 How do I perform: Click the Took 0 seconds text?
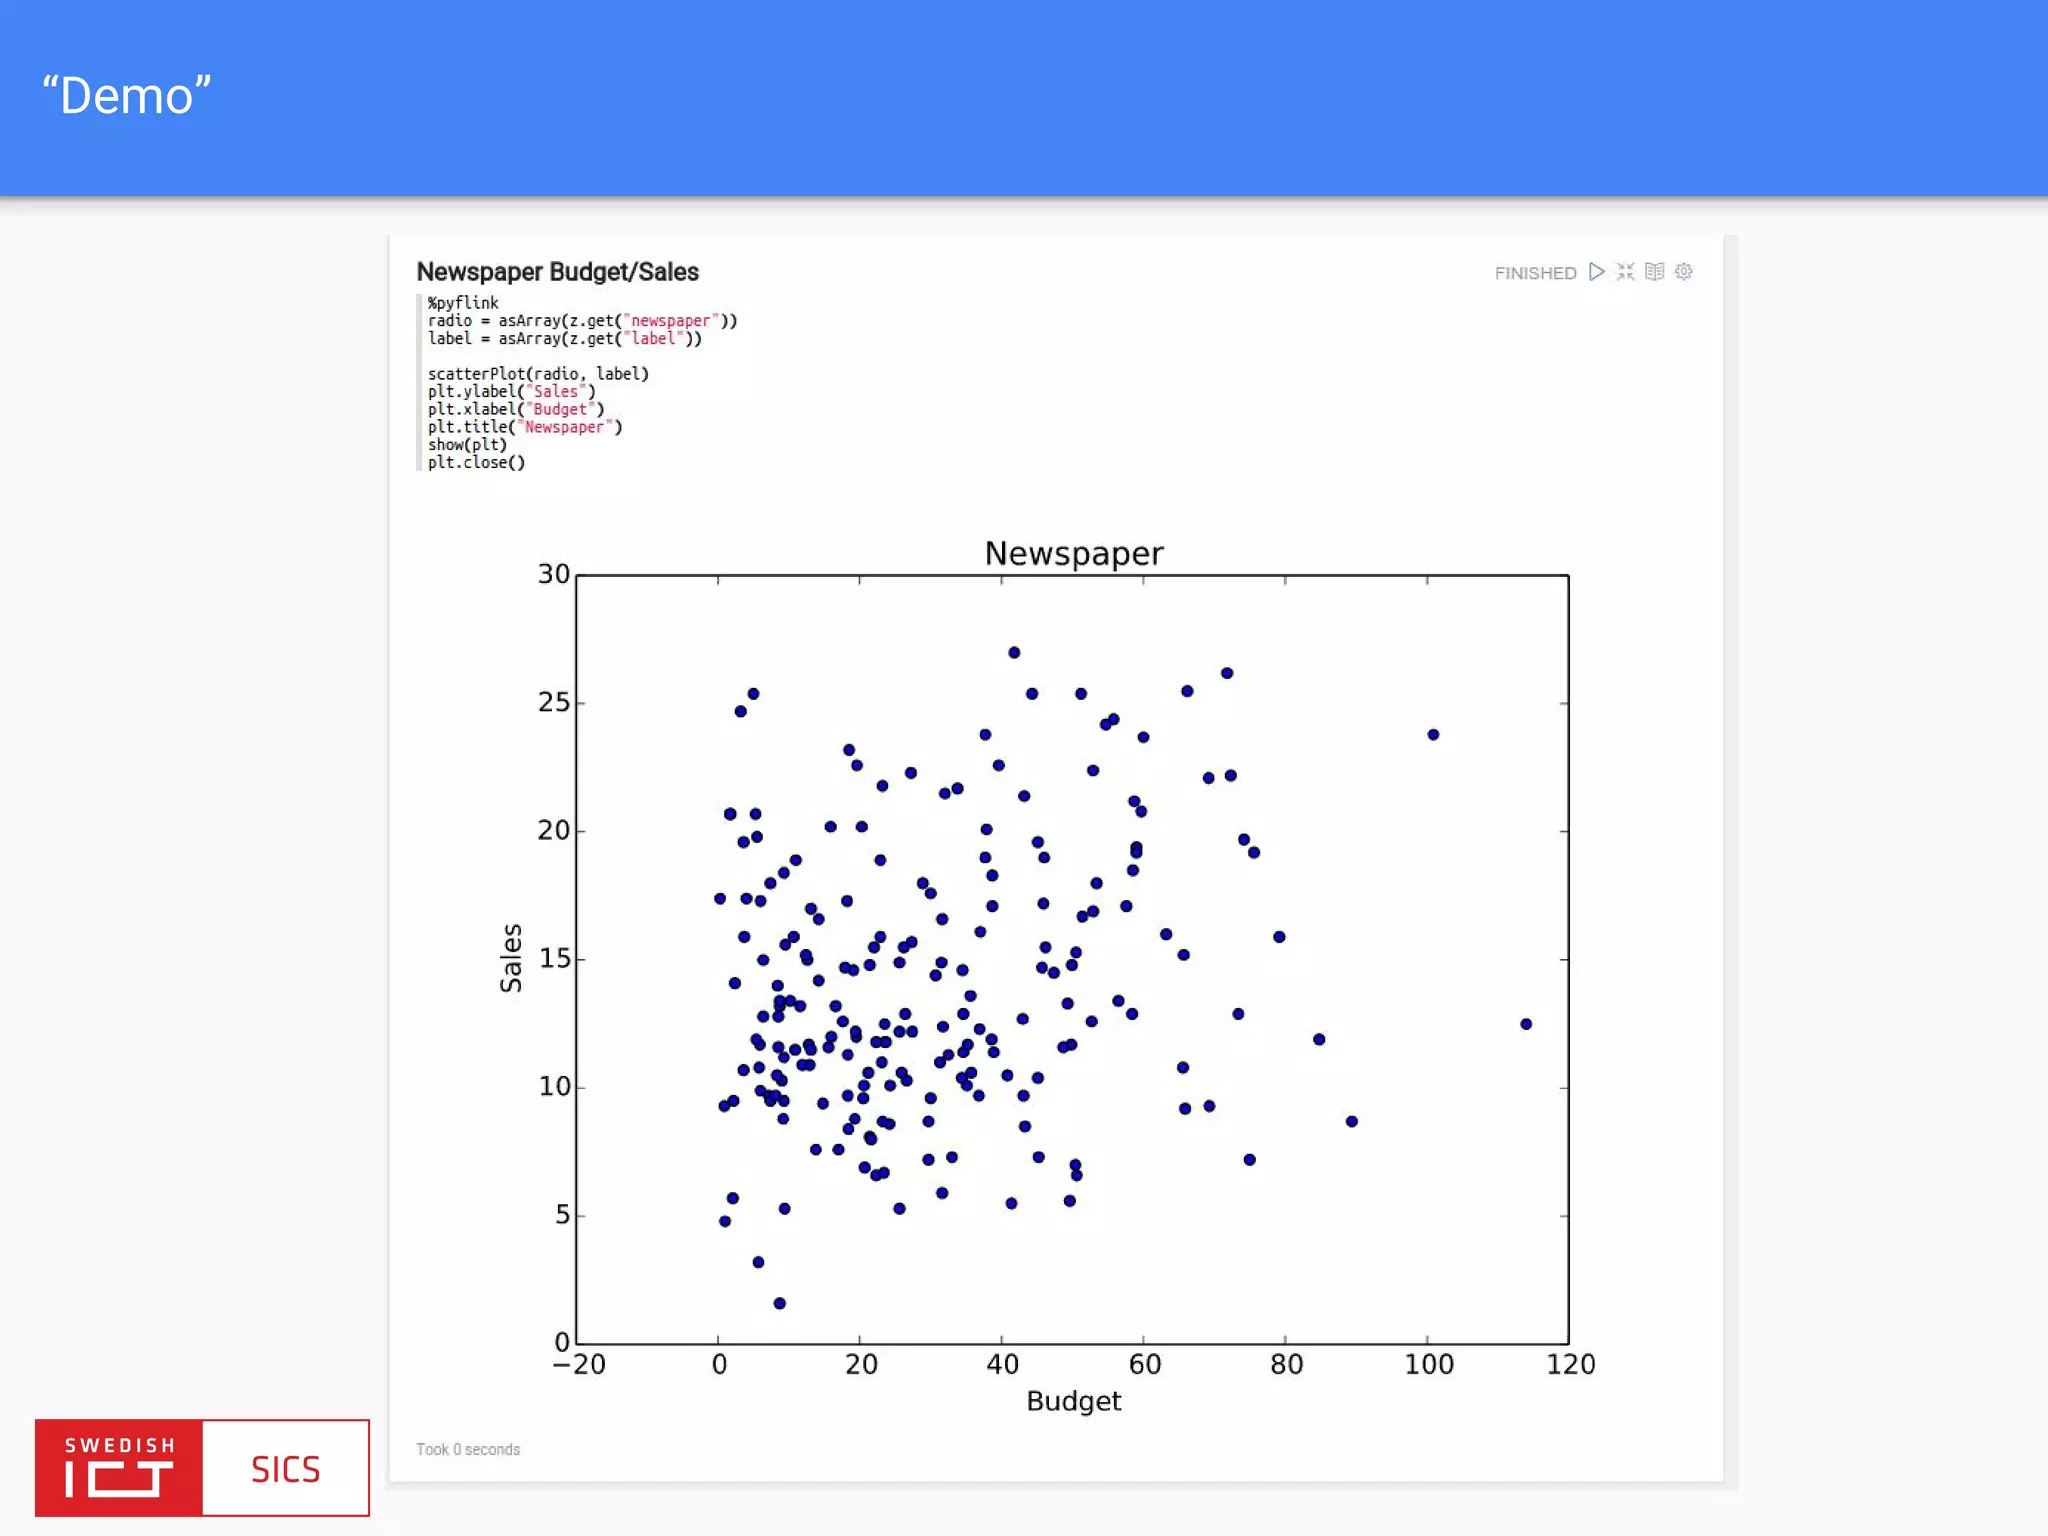[x=468, y=1449]
